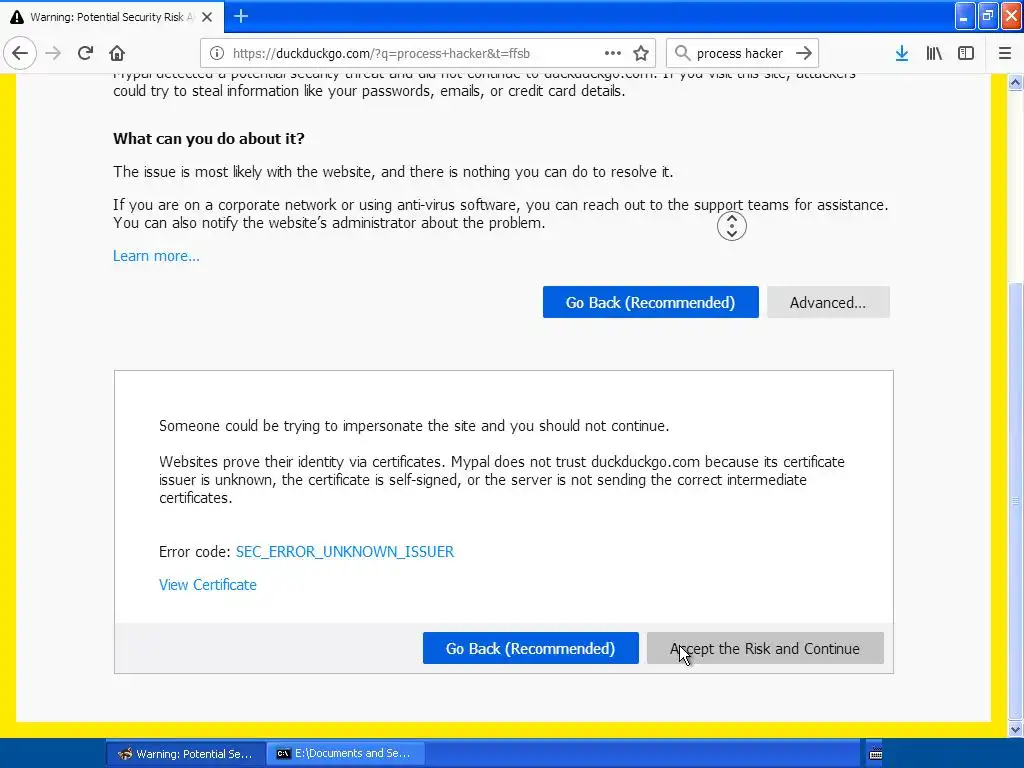1024x768 pixels.
Task: Open the Learn more link
Action: click(x=156, y=256)
